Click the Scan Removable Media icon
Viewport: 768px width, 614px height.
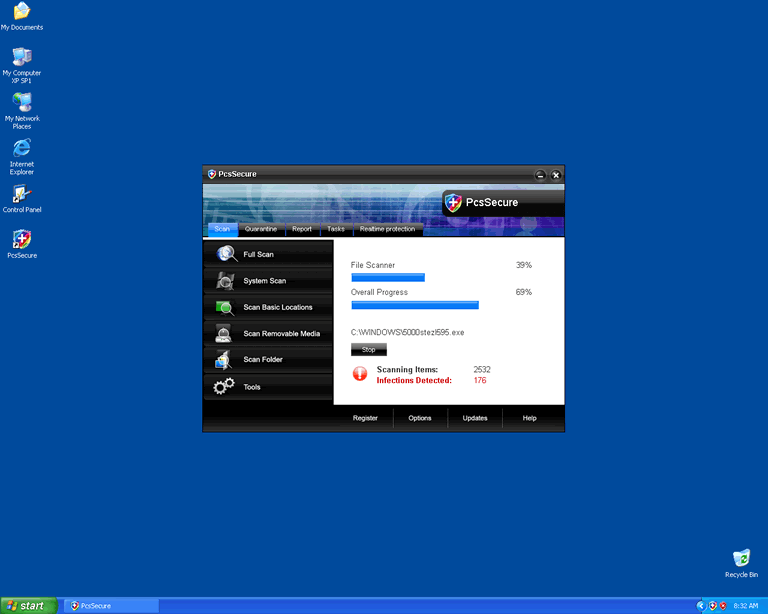[225, 334]
